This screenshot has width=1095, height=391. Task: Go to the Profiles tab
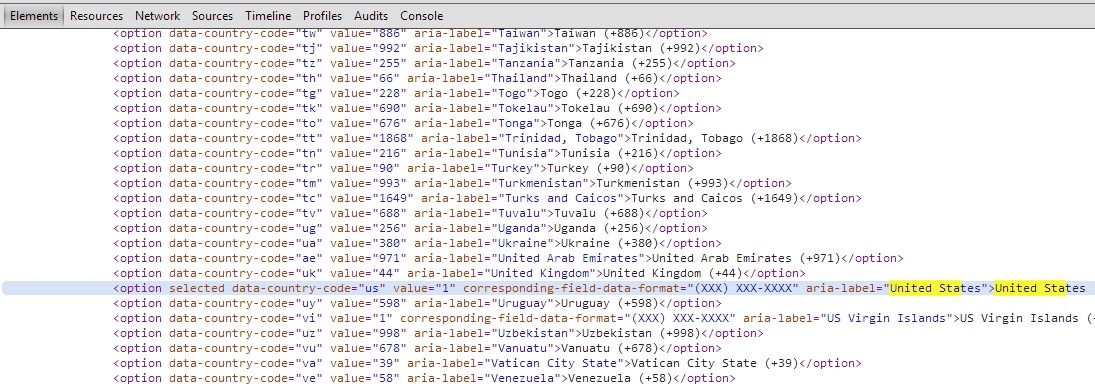tap(323, 15)
